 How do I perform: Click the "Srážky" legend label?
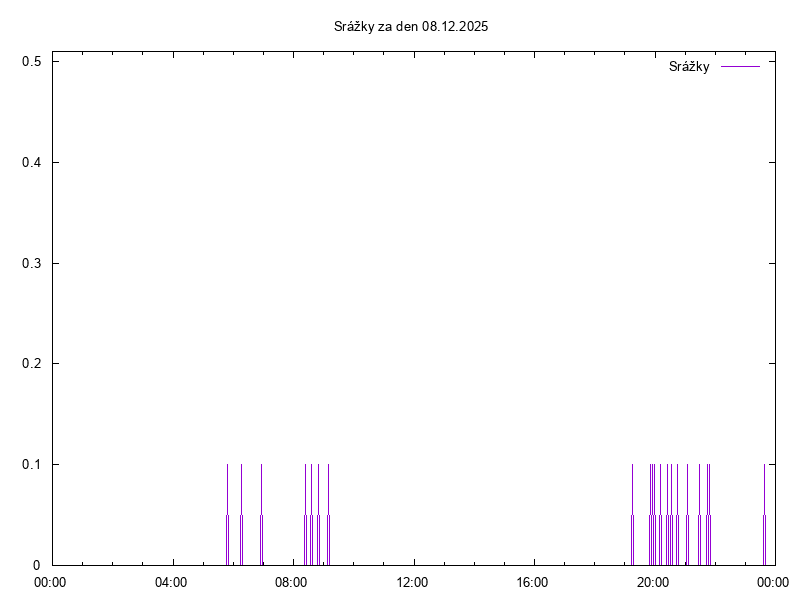tap(689, 67)
